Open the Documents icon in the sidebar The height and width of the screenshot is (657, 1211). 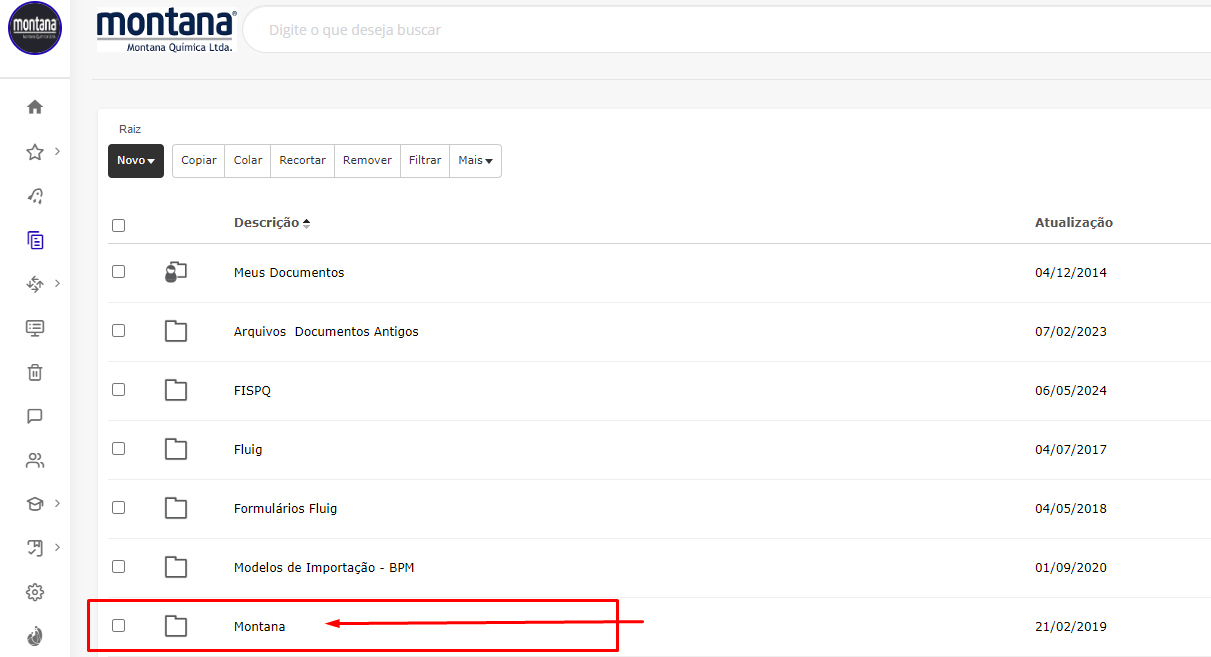(x=35, y=240)
